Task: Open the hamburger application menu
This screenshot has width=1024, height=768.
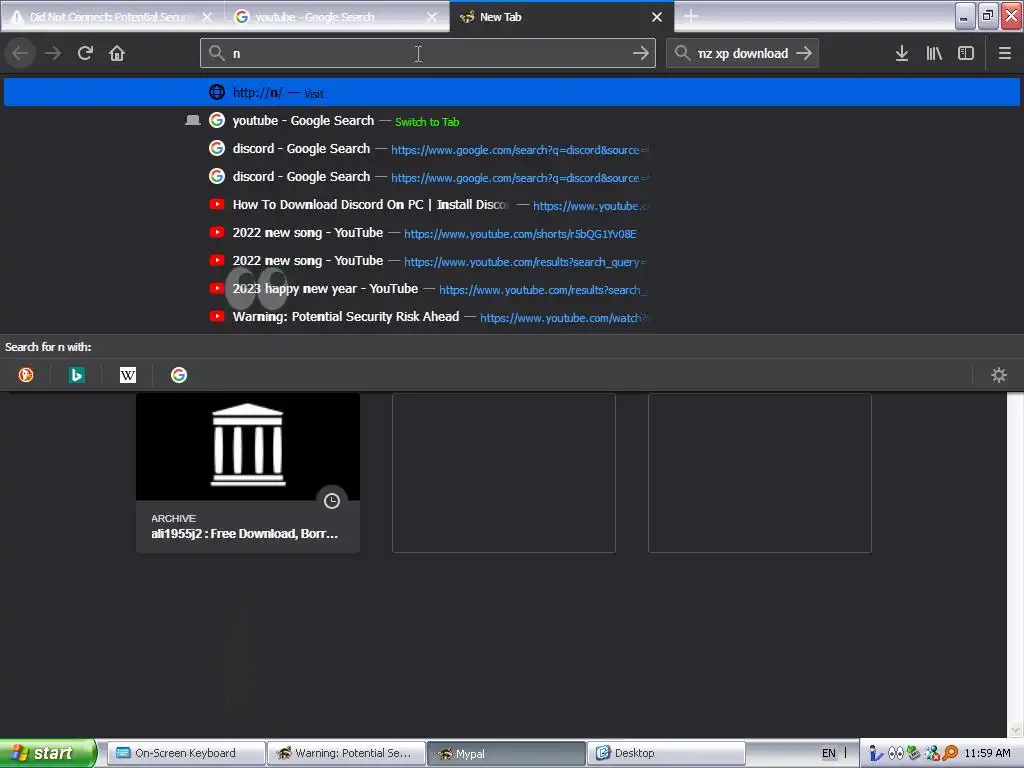Action: 1005,53
